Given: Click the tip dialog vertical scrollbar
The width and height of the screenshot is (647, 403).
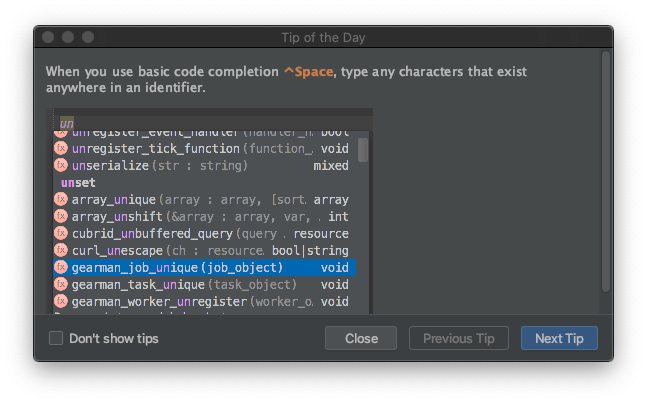Looking at the screenshot, I should (605, 170).
